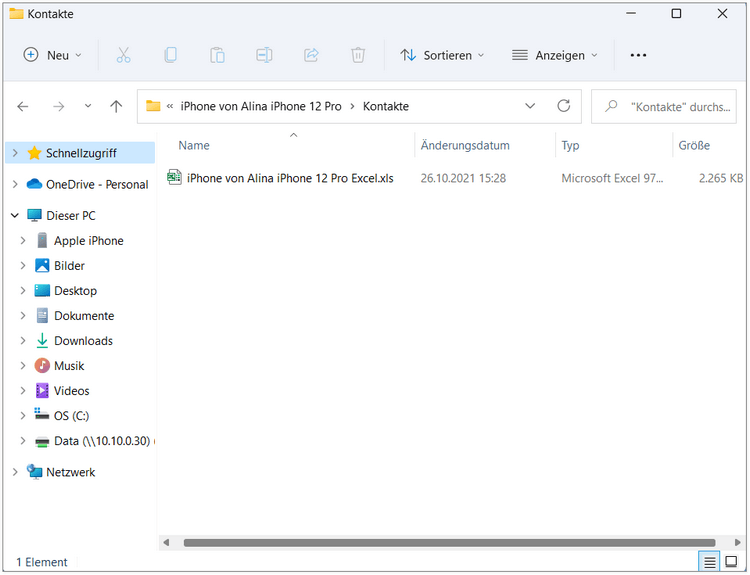The height and width of the screenshot is (575, 750).
Task: Click the Delete trash can icon
Action: coord(358,55)
